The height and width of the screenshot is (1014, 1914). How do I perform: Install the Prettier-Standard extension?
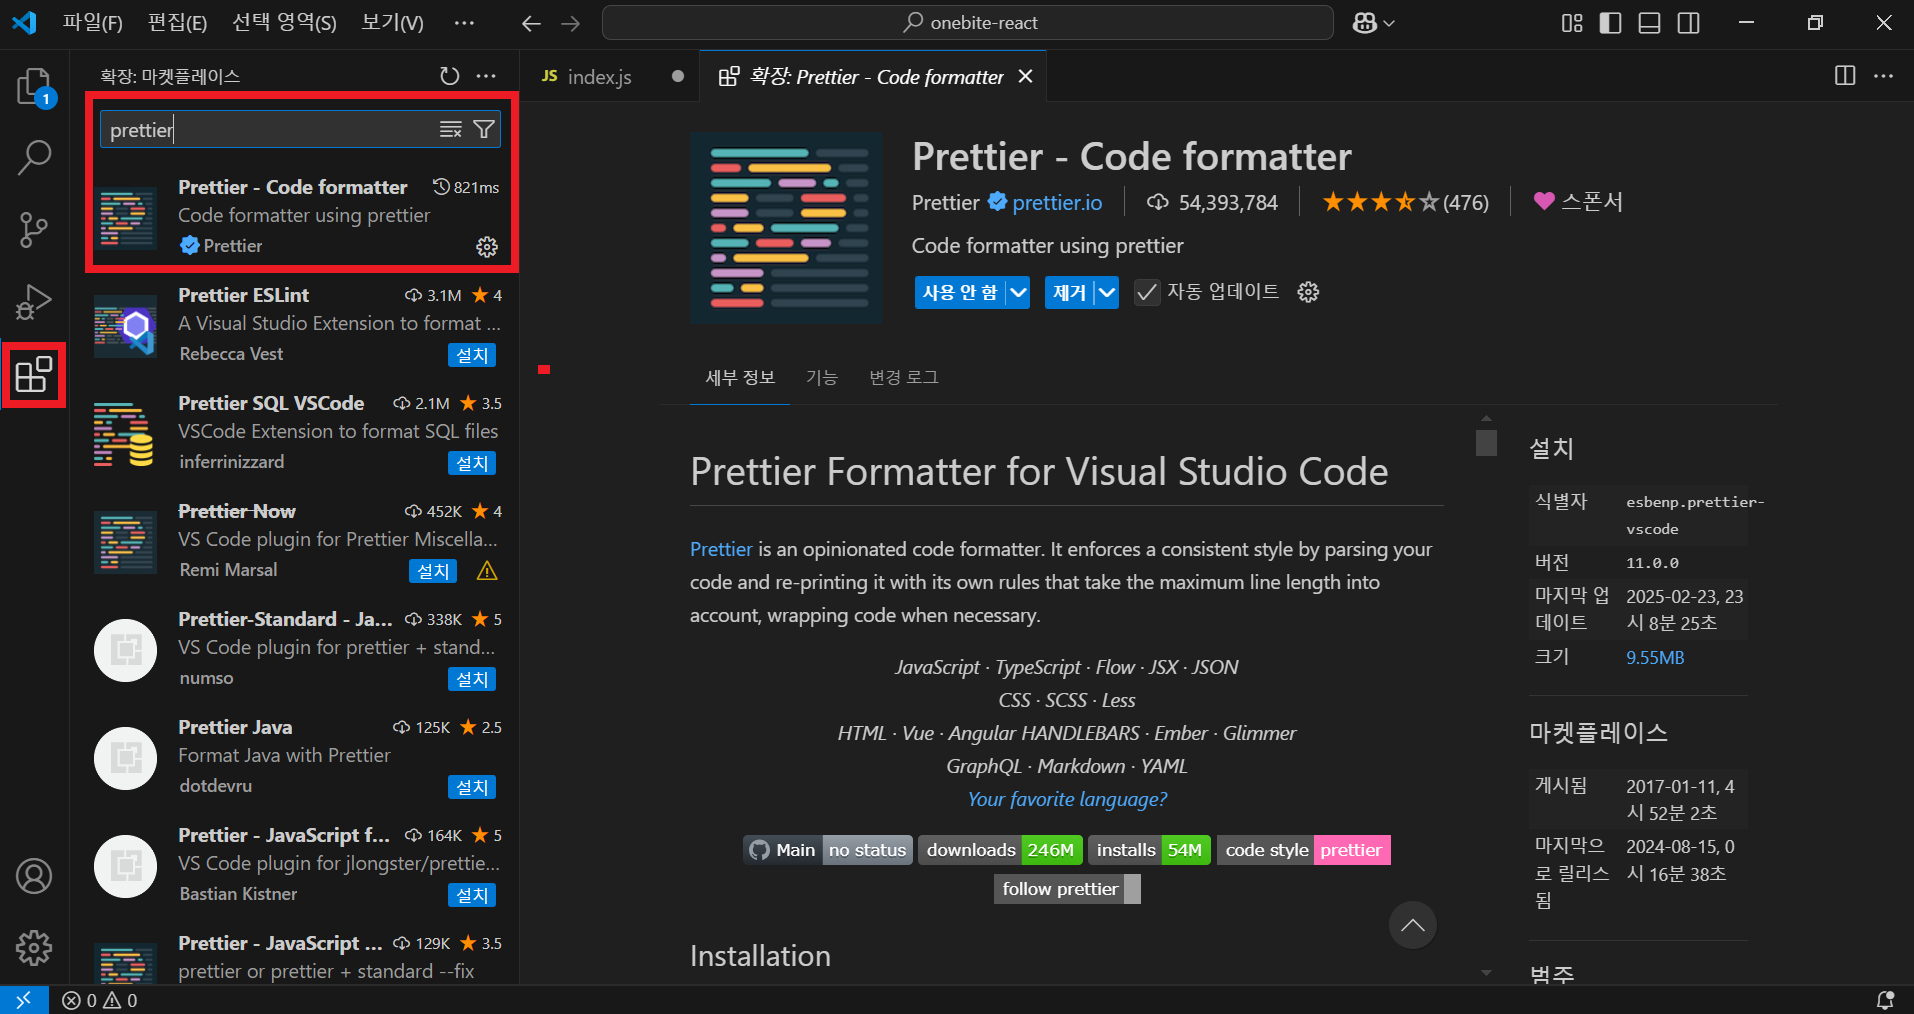pos(472,679)
